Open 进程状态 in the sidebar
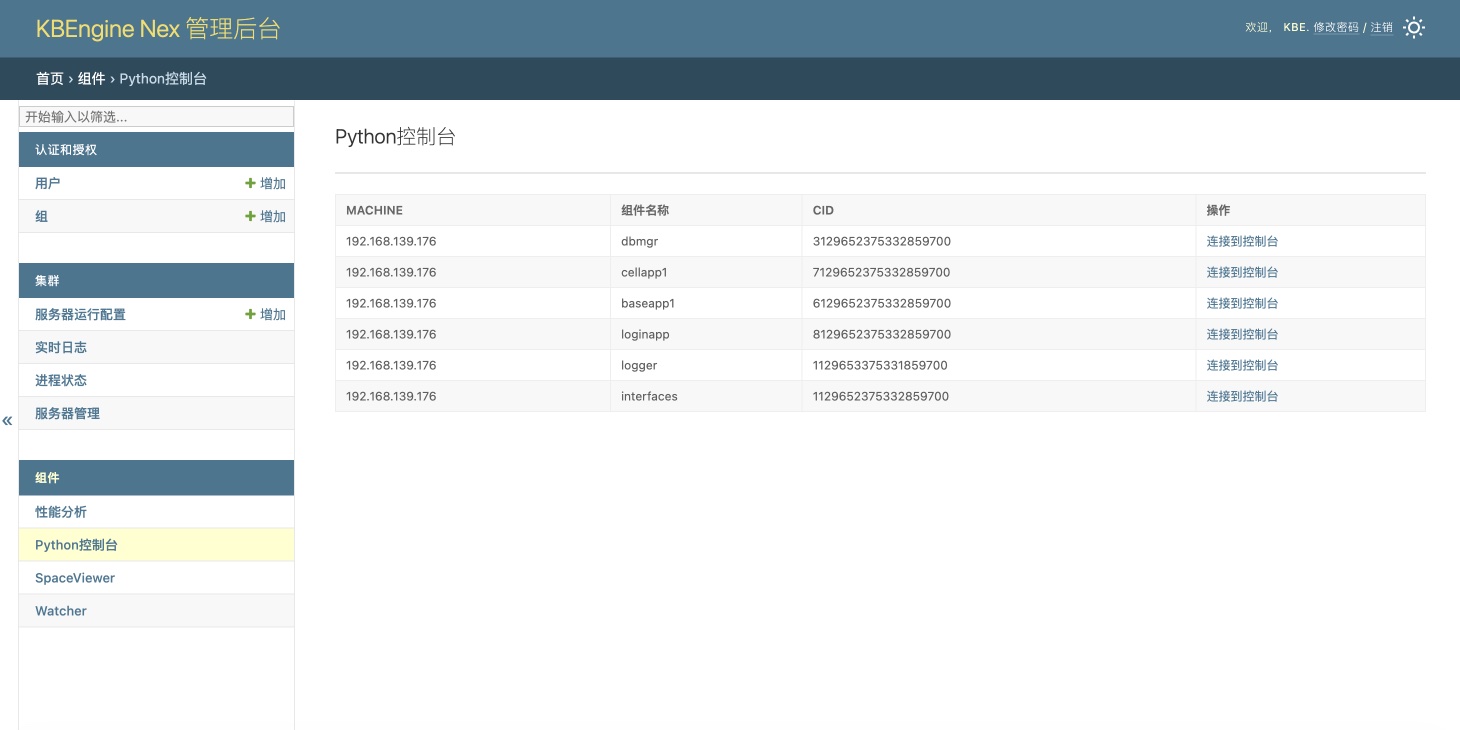 (61, 381)
